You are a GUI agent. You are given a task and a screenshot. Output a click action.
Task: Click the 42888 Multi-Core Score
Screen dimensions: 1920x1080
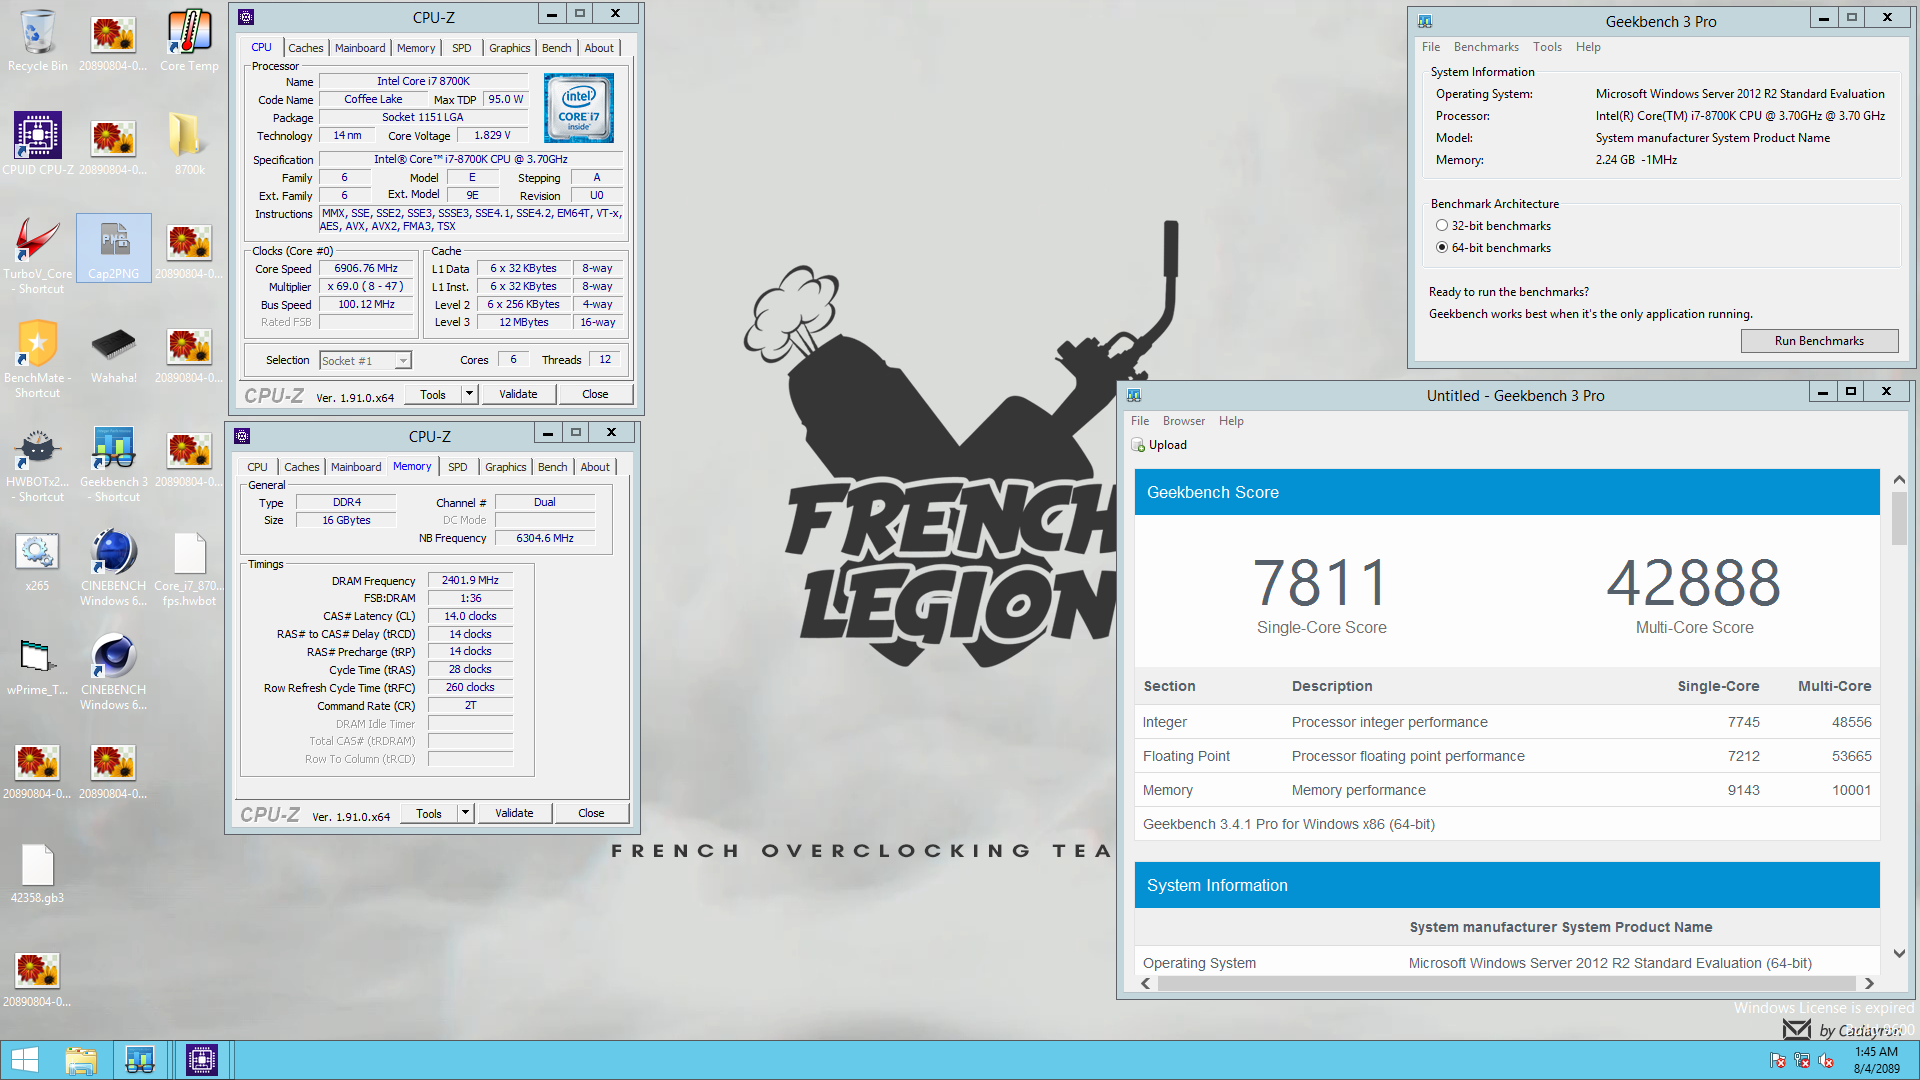(x=1694, y=584)
